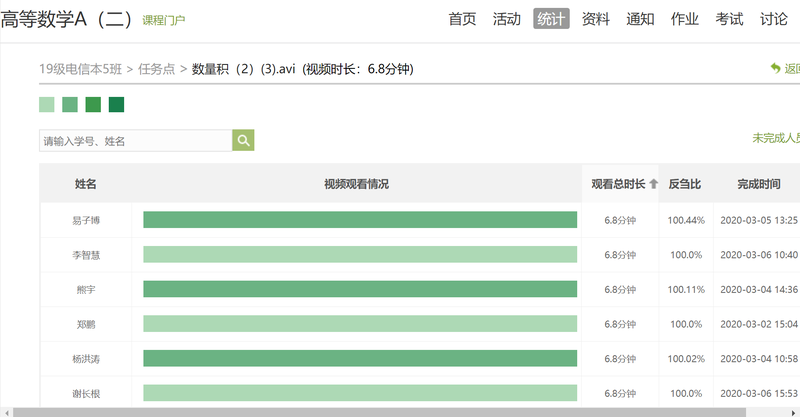Viewport: 800px width, 417px height.
Task: Click the 谢长根 viewing progress bar
Action: point(360,393)
